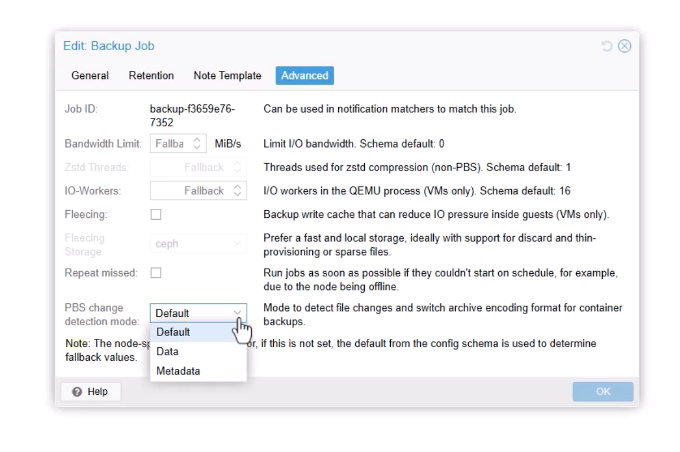Open the Note Template tab

pyautogui.click(x=227, y=76)
